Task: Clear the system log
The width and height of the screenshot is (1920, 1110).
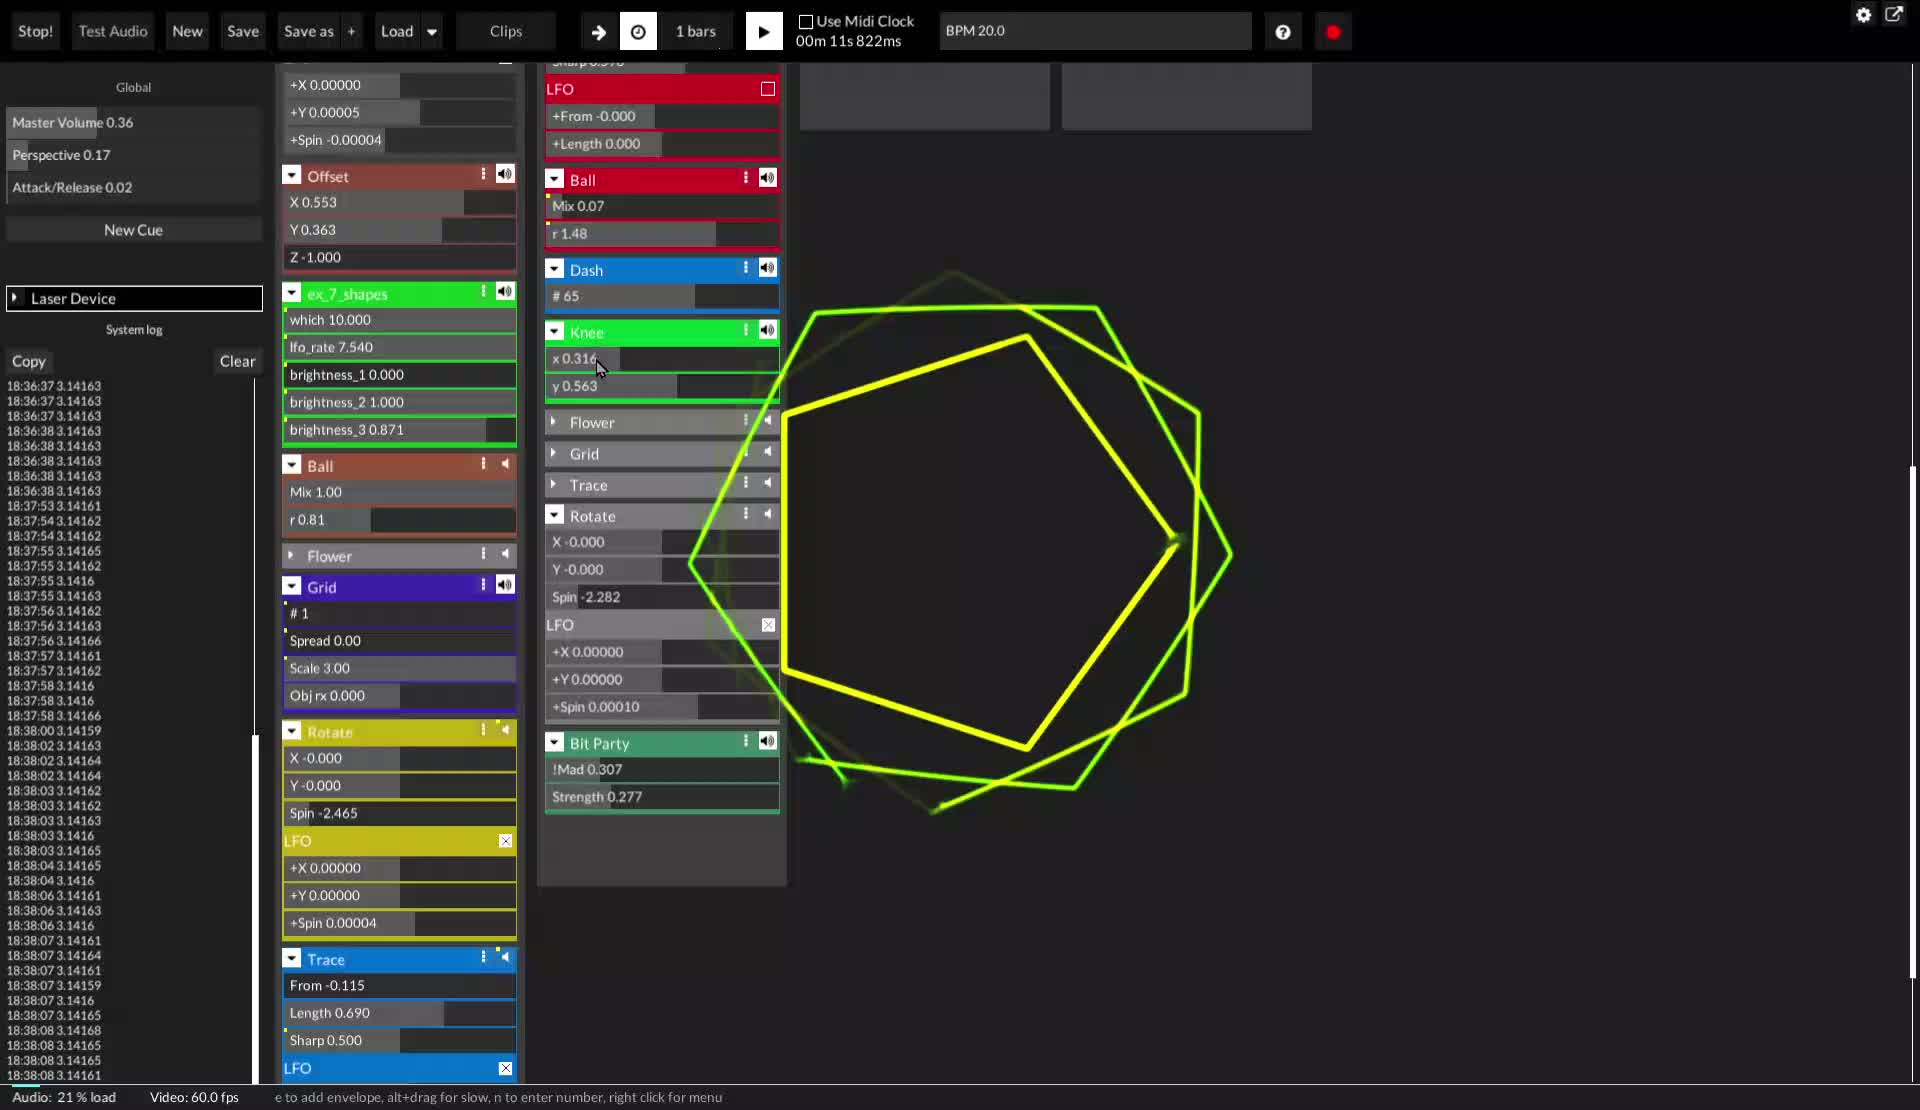Action: 237,361
